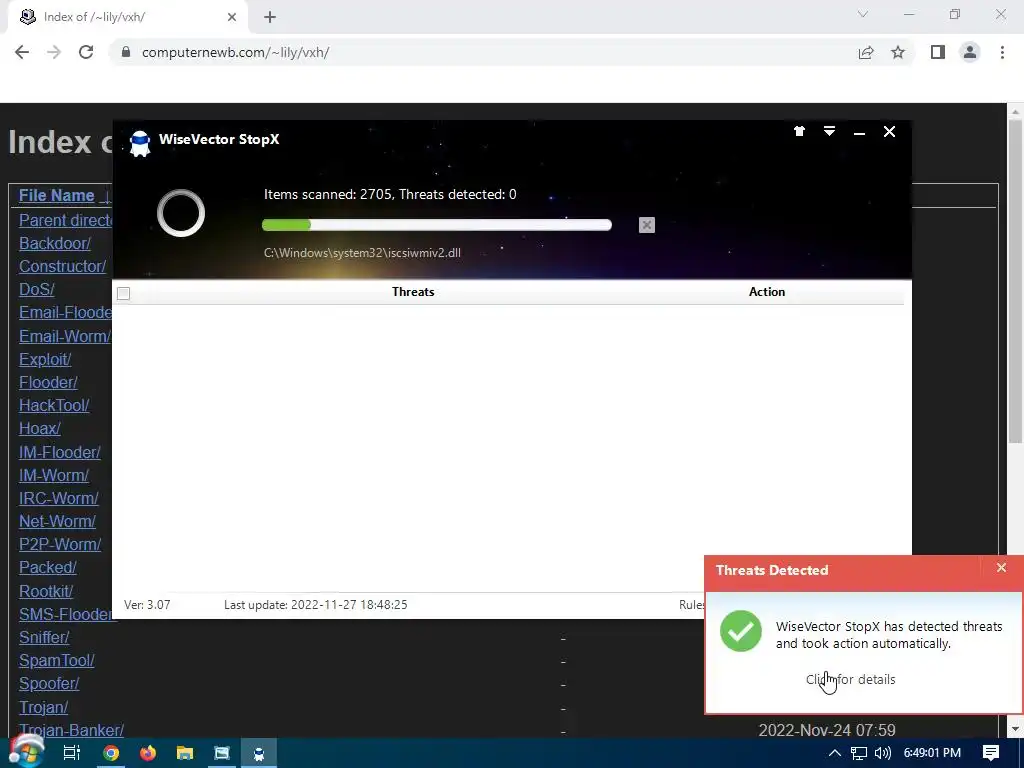The width and height of the screenshot is (1024, 768).
Task: Go back in the Chrome browser
Action: (22, 52)
